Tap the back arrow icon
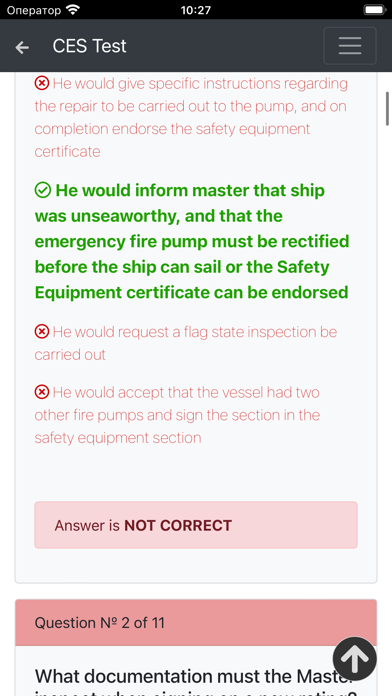Image resolution: width=392 pixels, height=696 pixels. (x=22, y=47)
